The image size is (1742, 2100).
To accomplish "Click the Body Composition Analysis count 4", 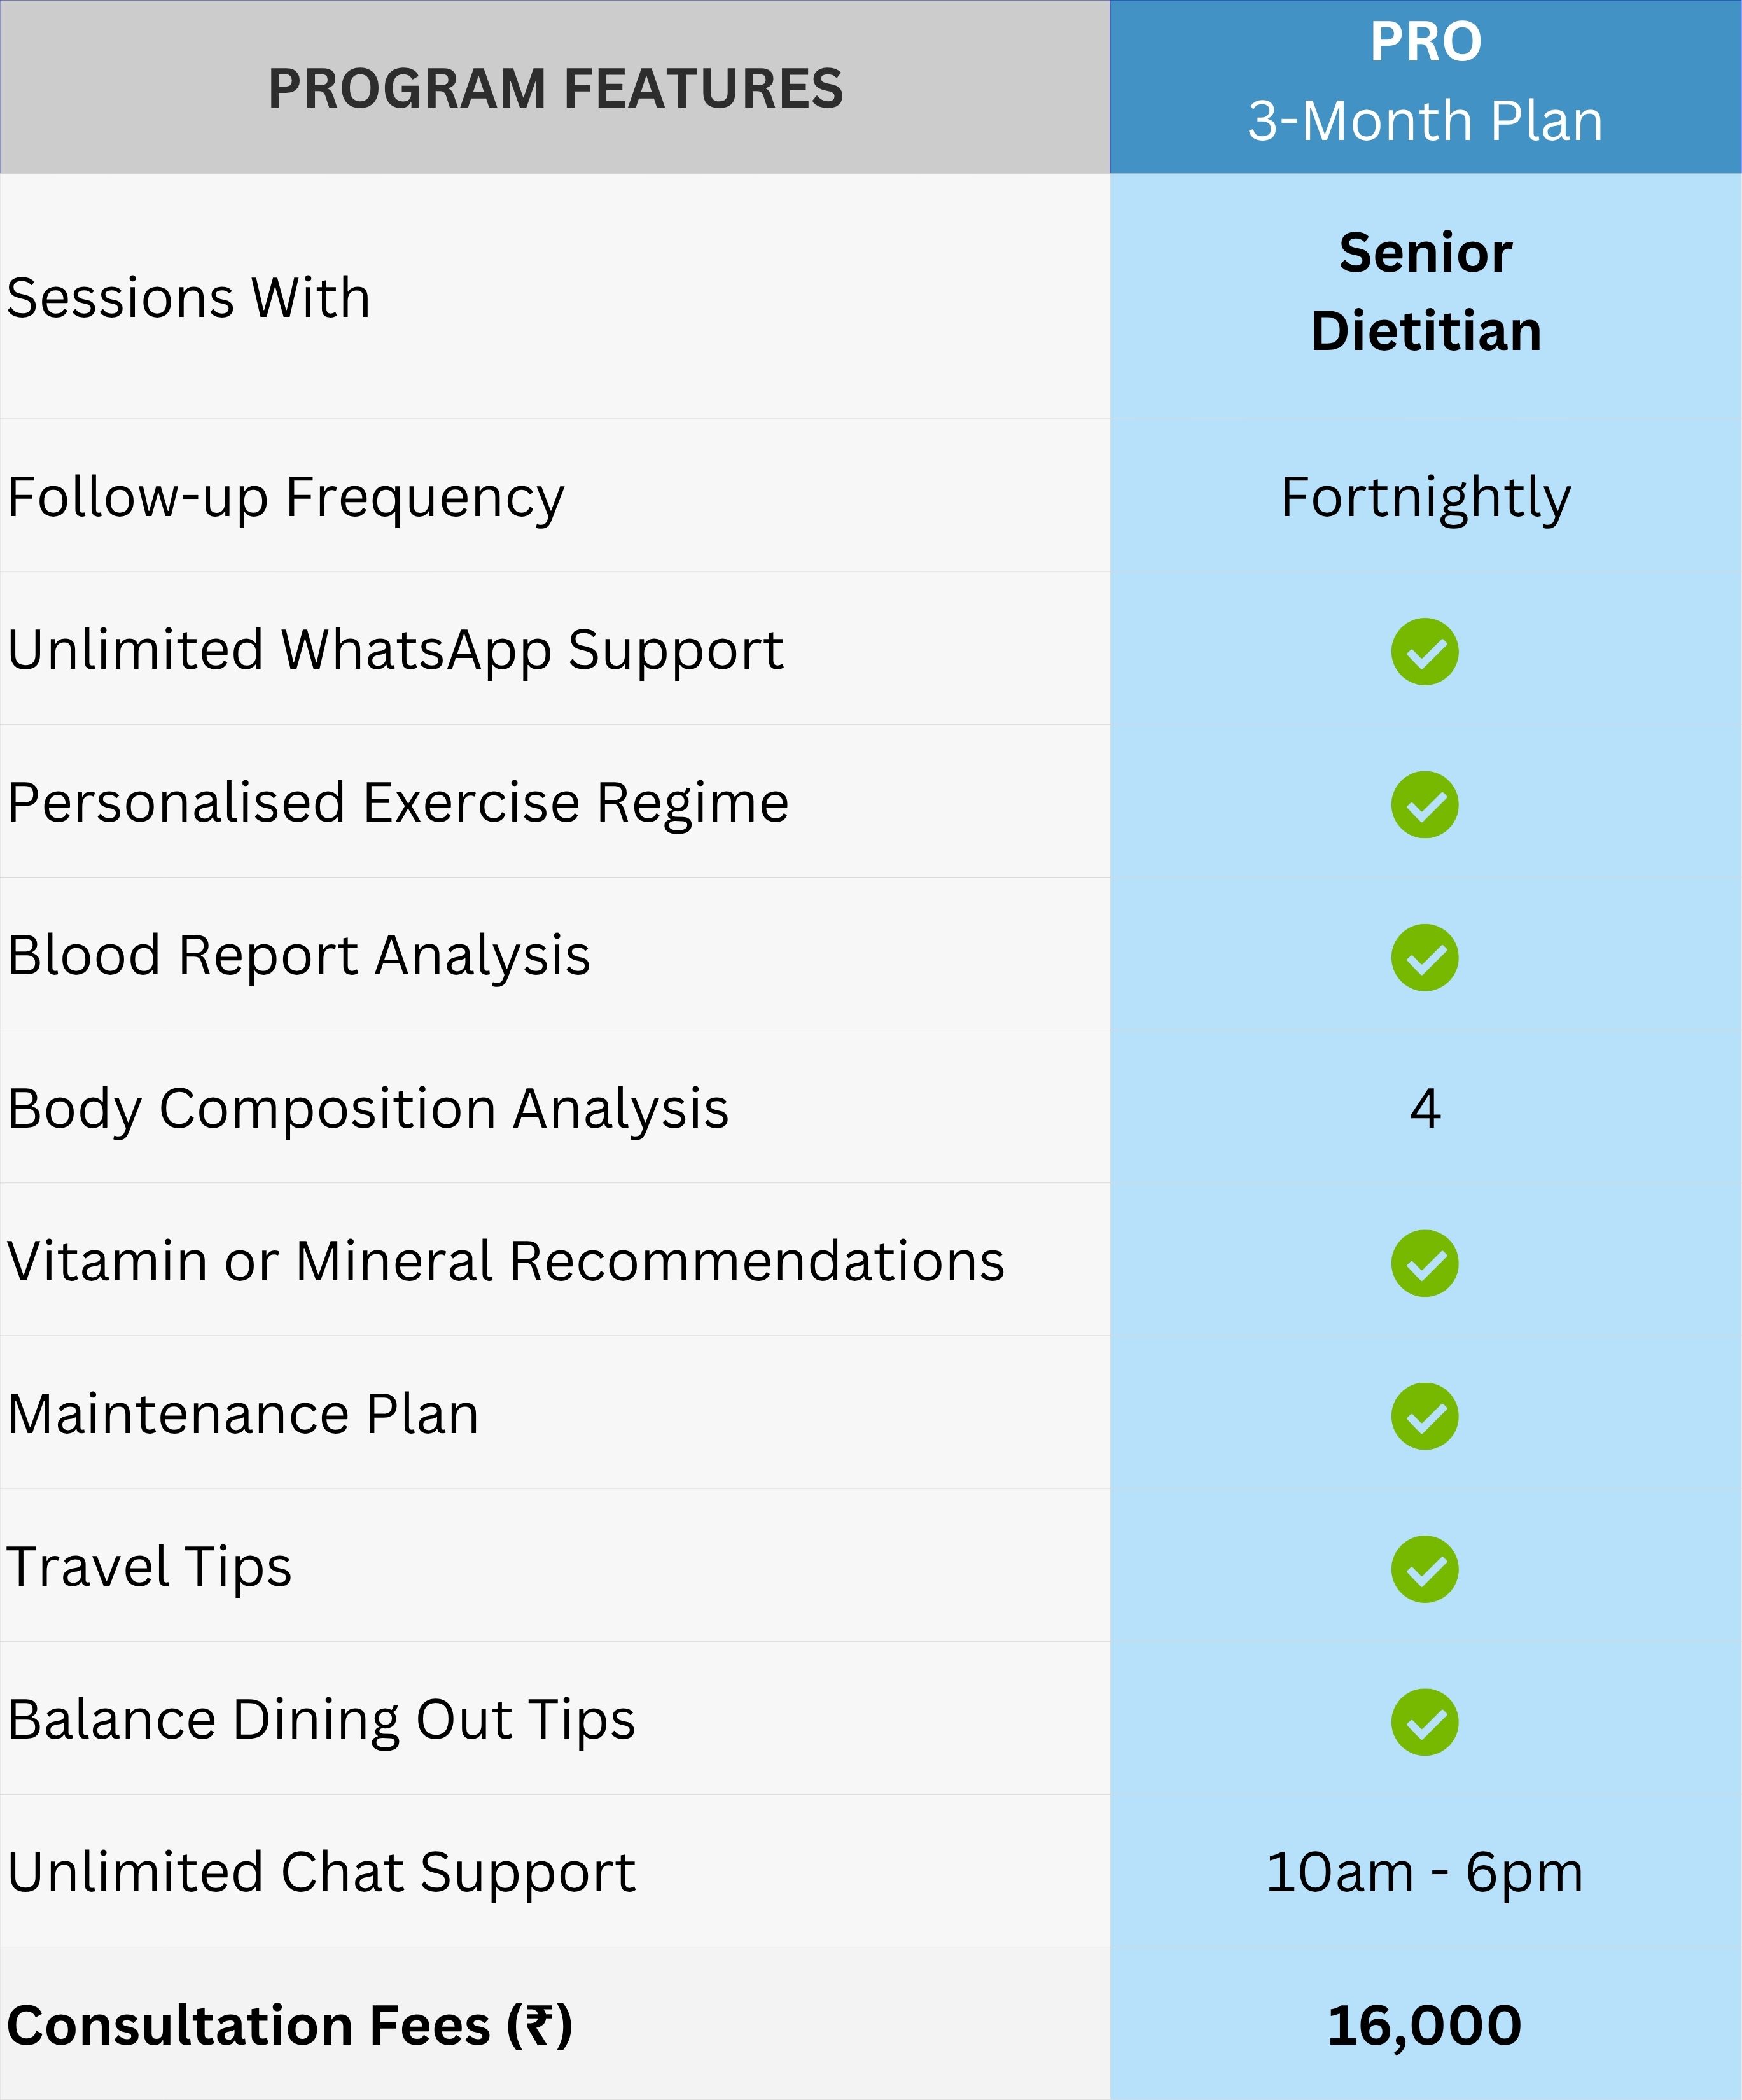I will click(x=1425, y=1109).
